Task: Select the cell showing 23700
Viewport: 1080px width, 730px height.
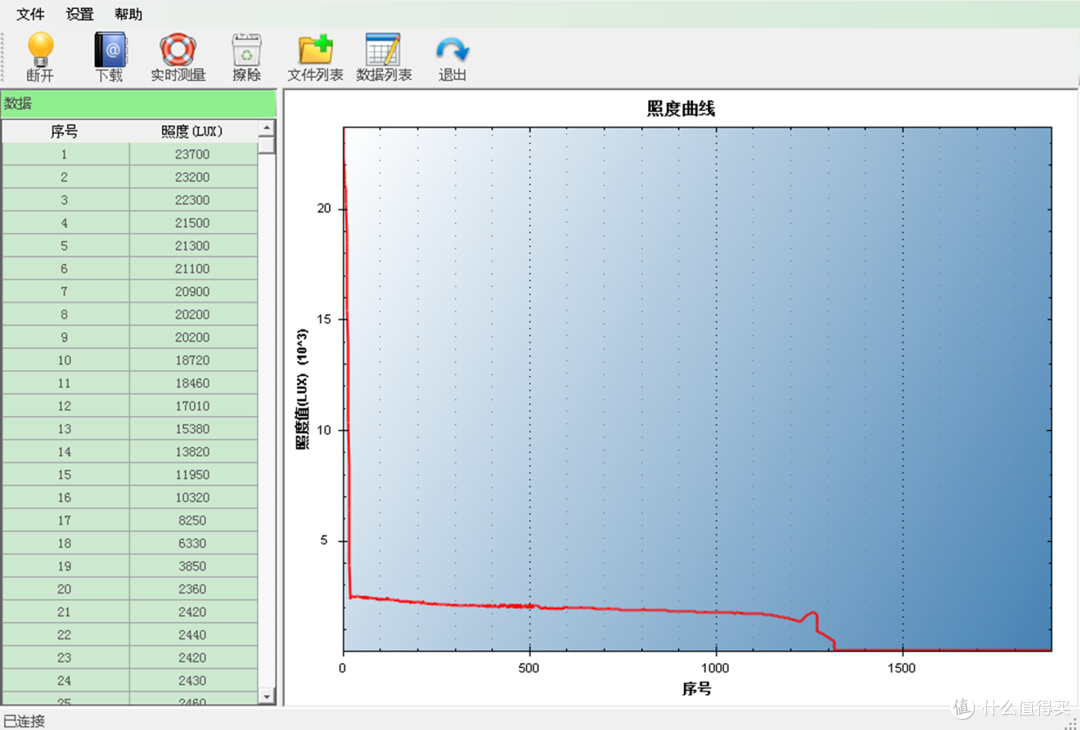Action: tap(193, 154)
